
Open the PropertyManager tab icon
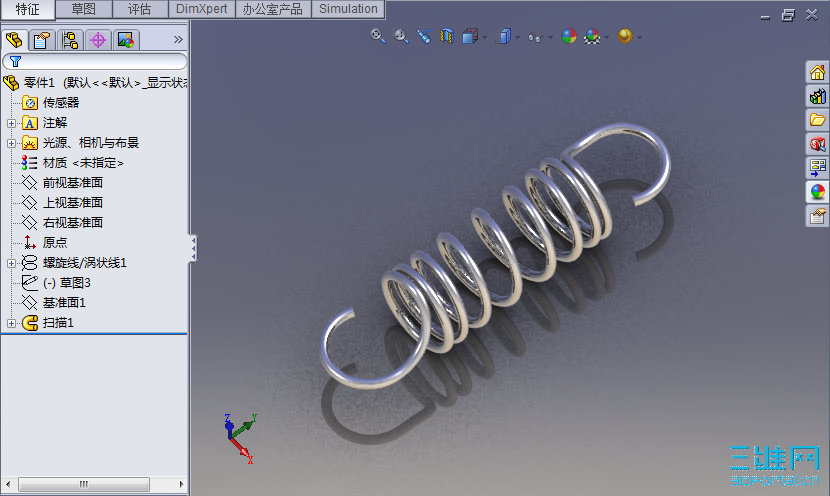(x=42, y=40)
